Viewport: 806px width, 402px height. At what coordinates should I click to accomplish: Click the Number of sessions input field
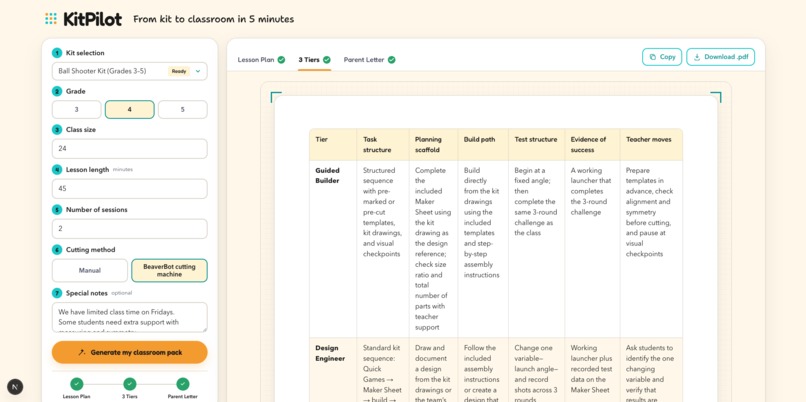coord(130,229)
